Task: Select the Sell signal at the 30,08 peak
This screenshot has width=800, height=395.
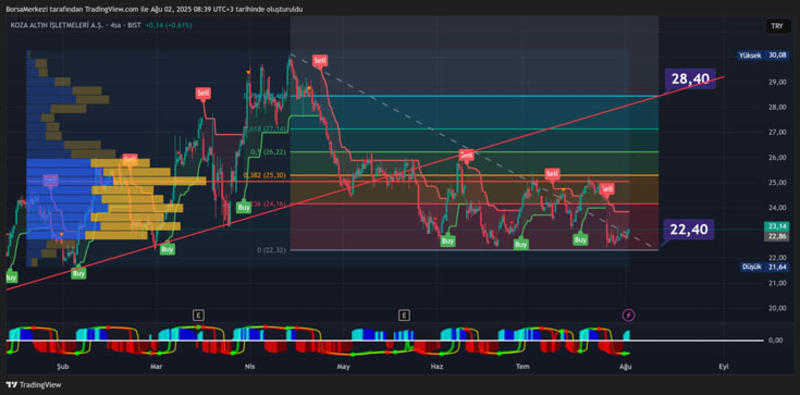Action: point(320,60)
